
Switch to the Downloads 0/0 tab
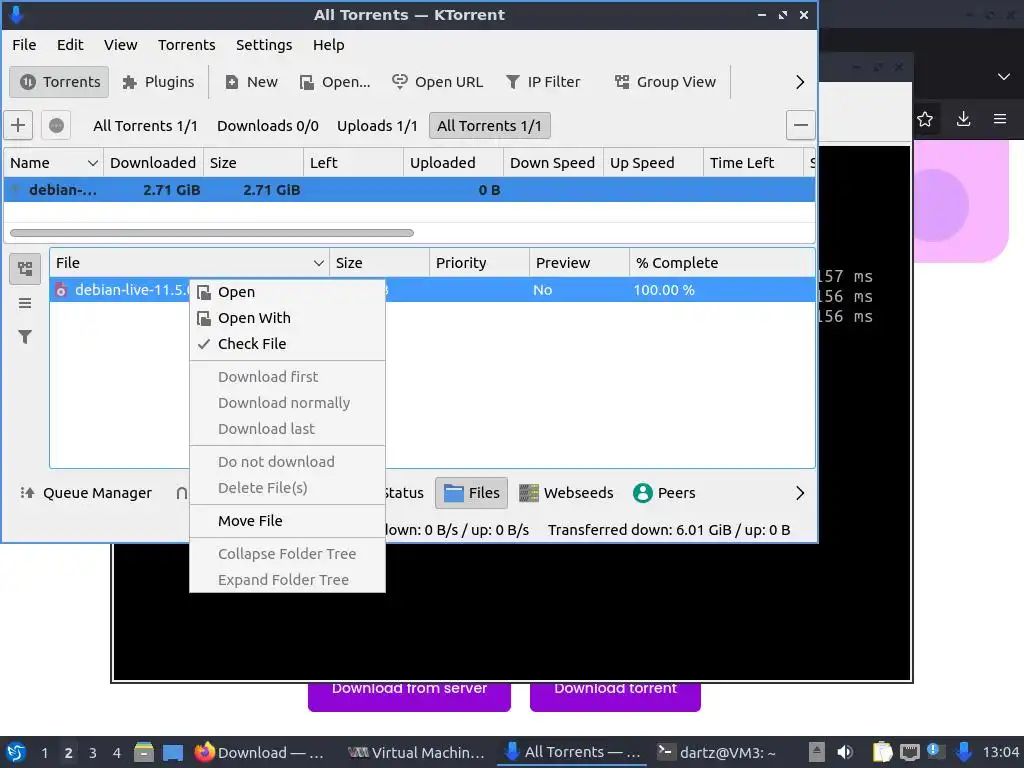[x=268, y=125]
